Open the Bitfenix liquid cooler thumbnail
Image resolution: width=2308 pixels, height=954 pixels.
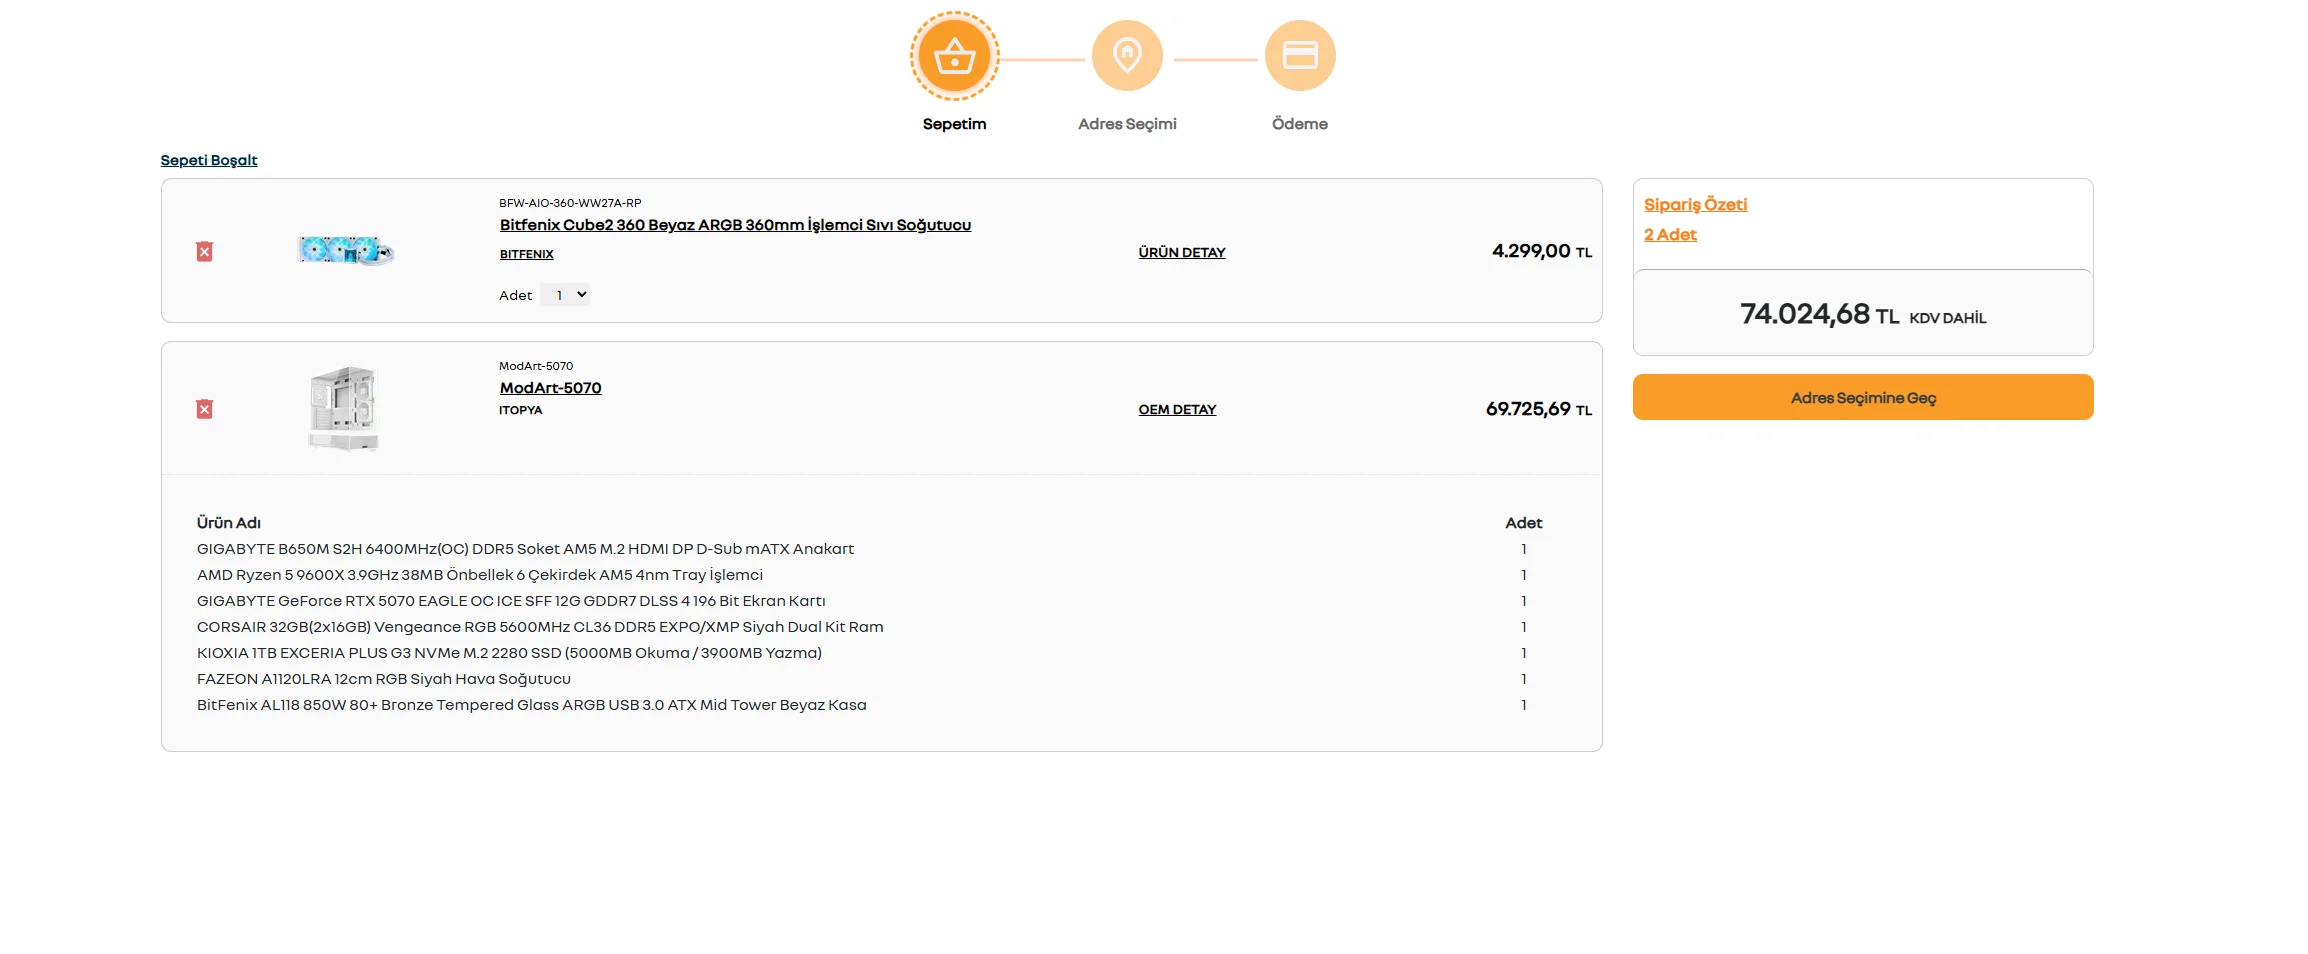point(346,250)
